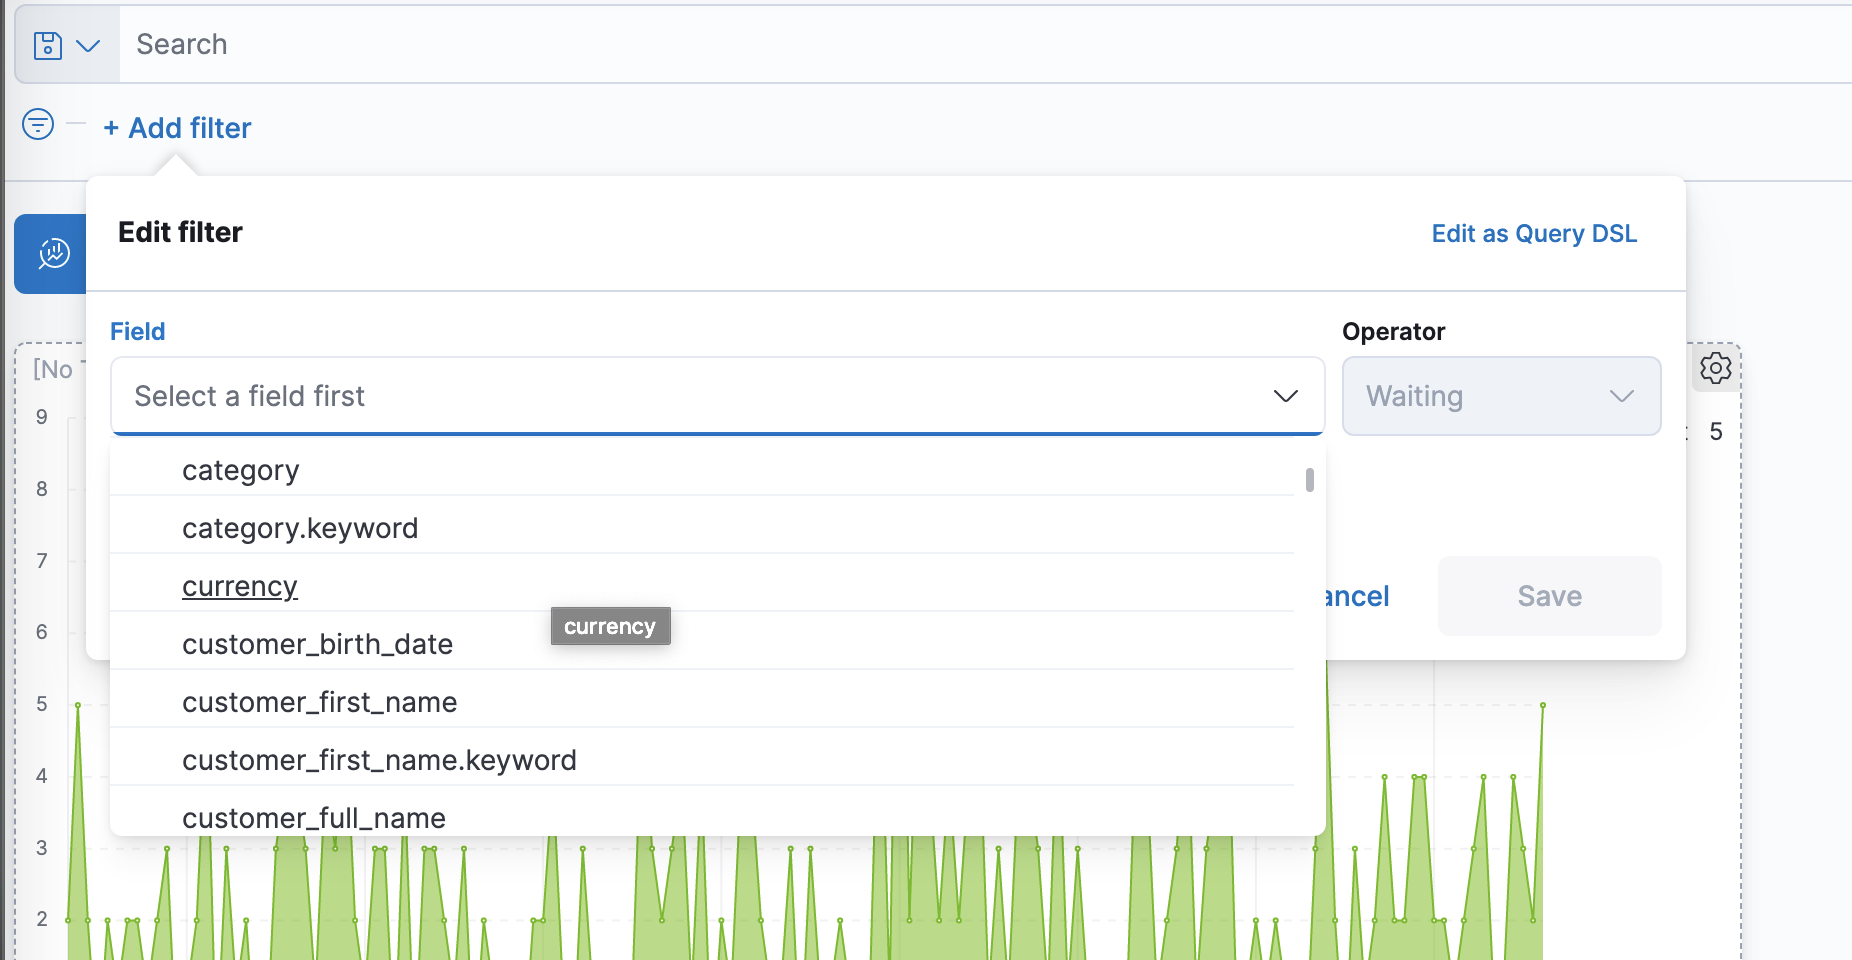Select the 'category' field from the list
Image resolution: width=1852 pixels, height=960 pixels.
click(x=240, y=470)
